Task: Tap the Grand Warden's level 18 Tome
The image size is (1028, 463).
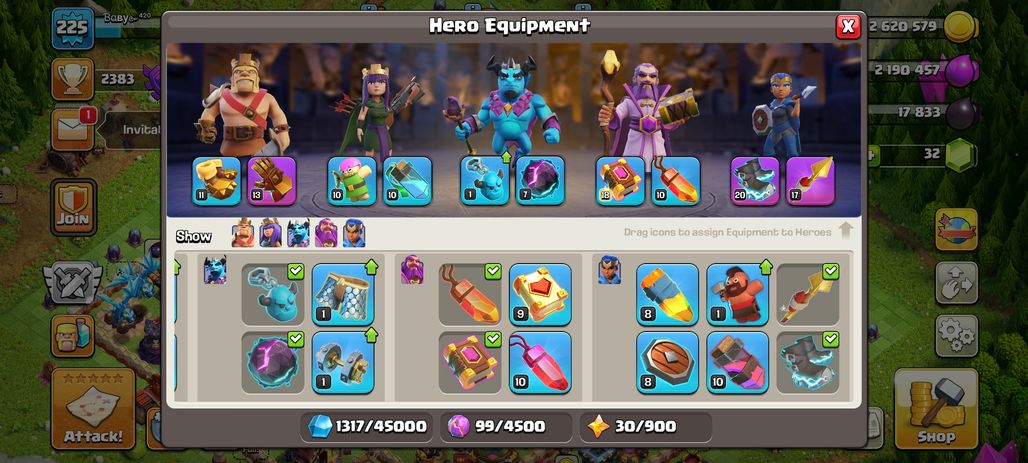Action: pyautogui.click(x=620, y=181)
